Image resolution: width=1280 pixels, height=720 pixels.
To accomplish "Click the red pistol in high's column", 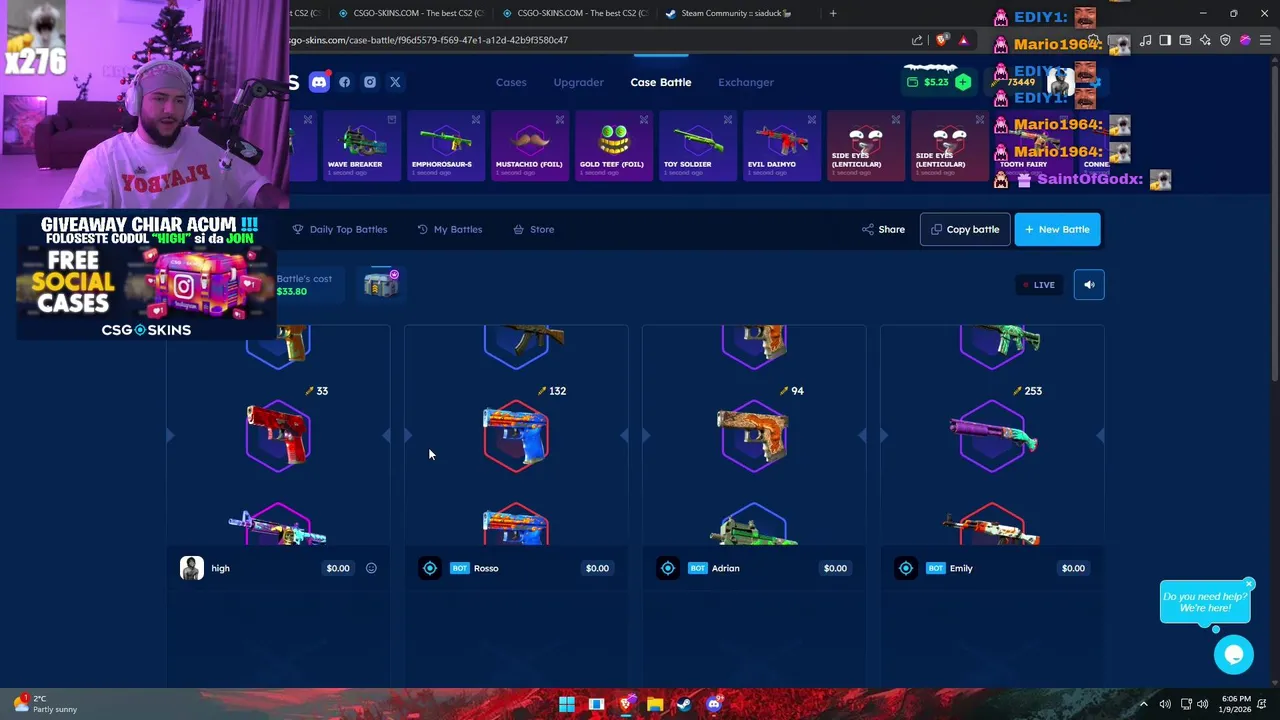I will 278,436.
